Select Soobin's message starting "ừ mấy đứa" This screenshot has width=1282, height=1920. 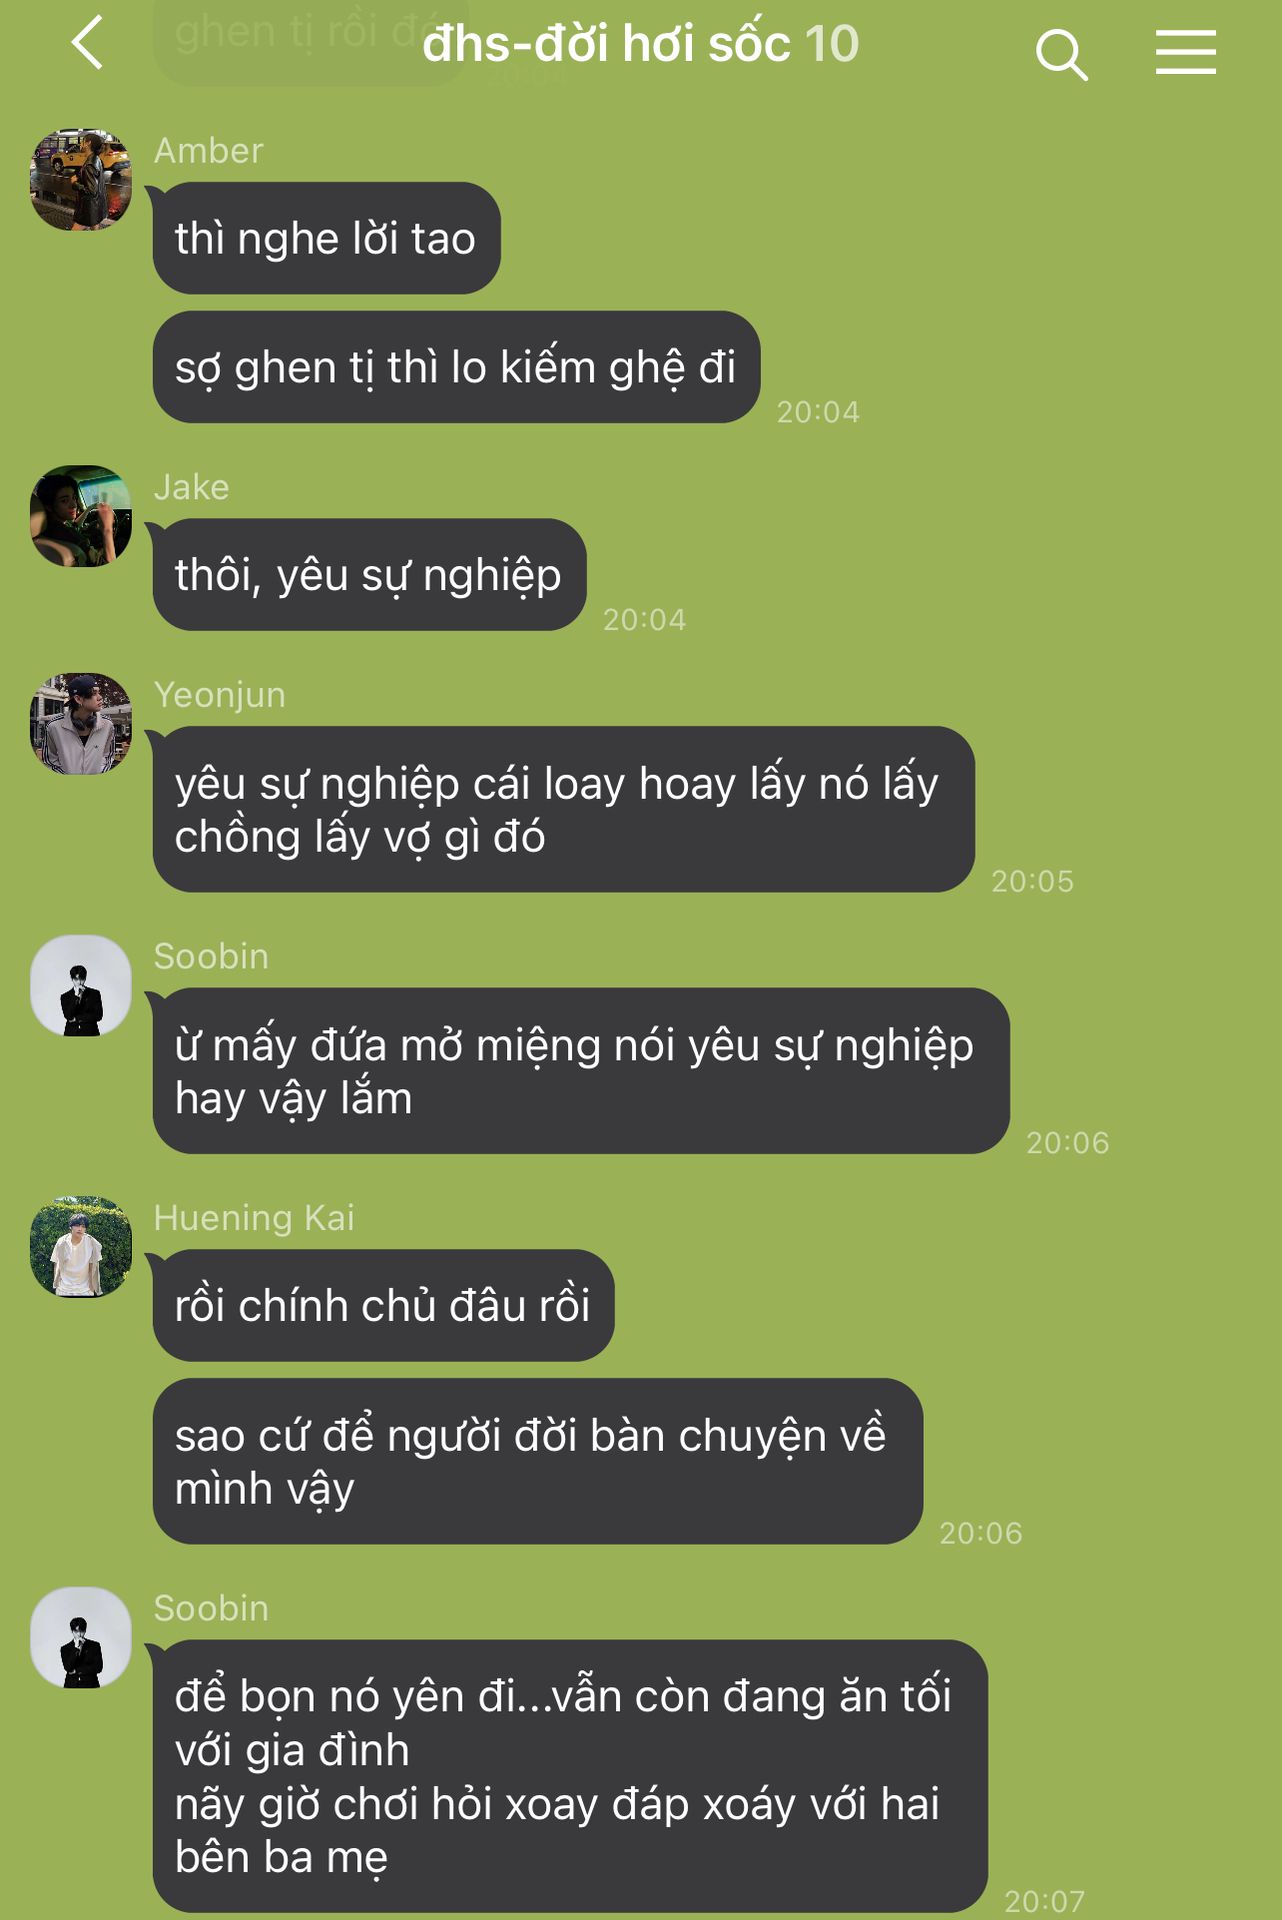coord(581,1071)
